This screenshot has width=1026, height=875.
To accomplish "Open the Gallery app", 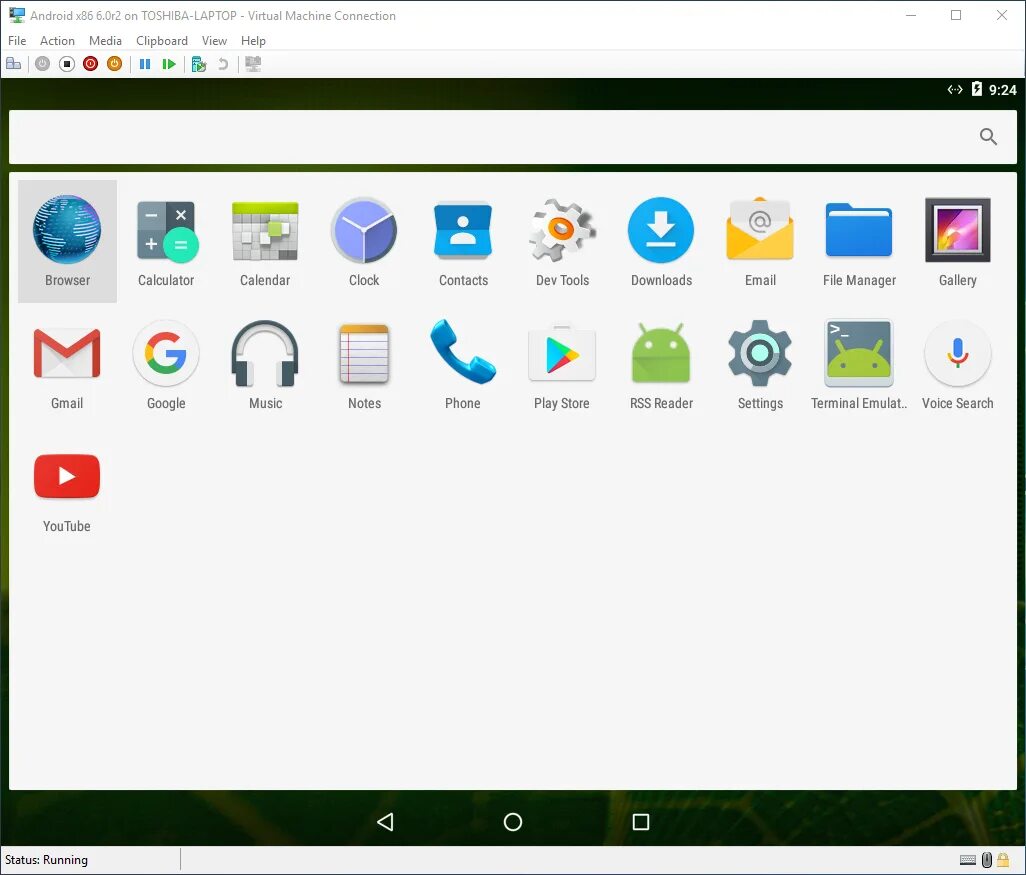I will pyautogui.click(x=958, y=241).
